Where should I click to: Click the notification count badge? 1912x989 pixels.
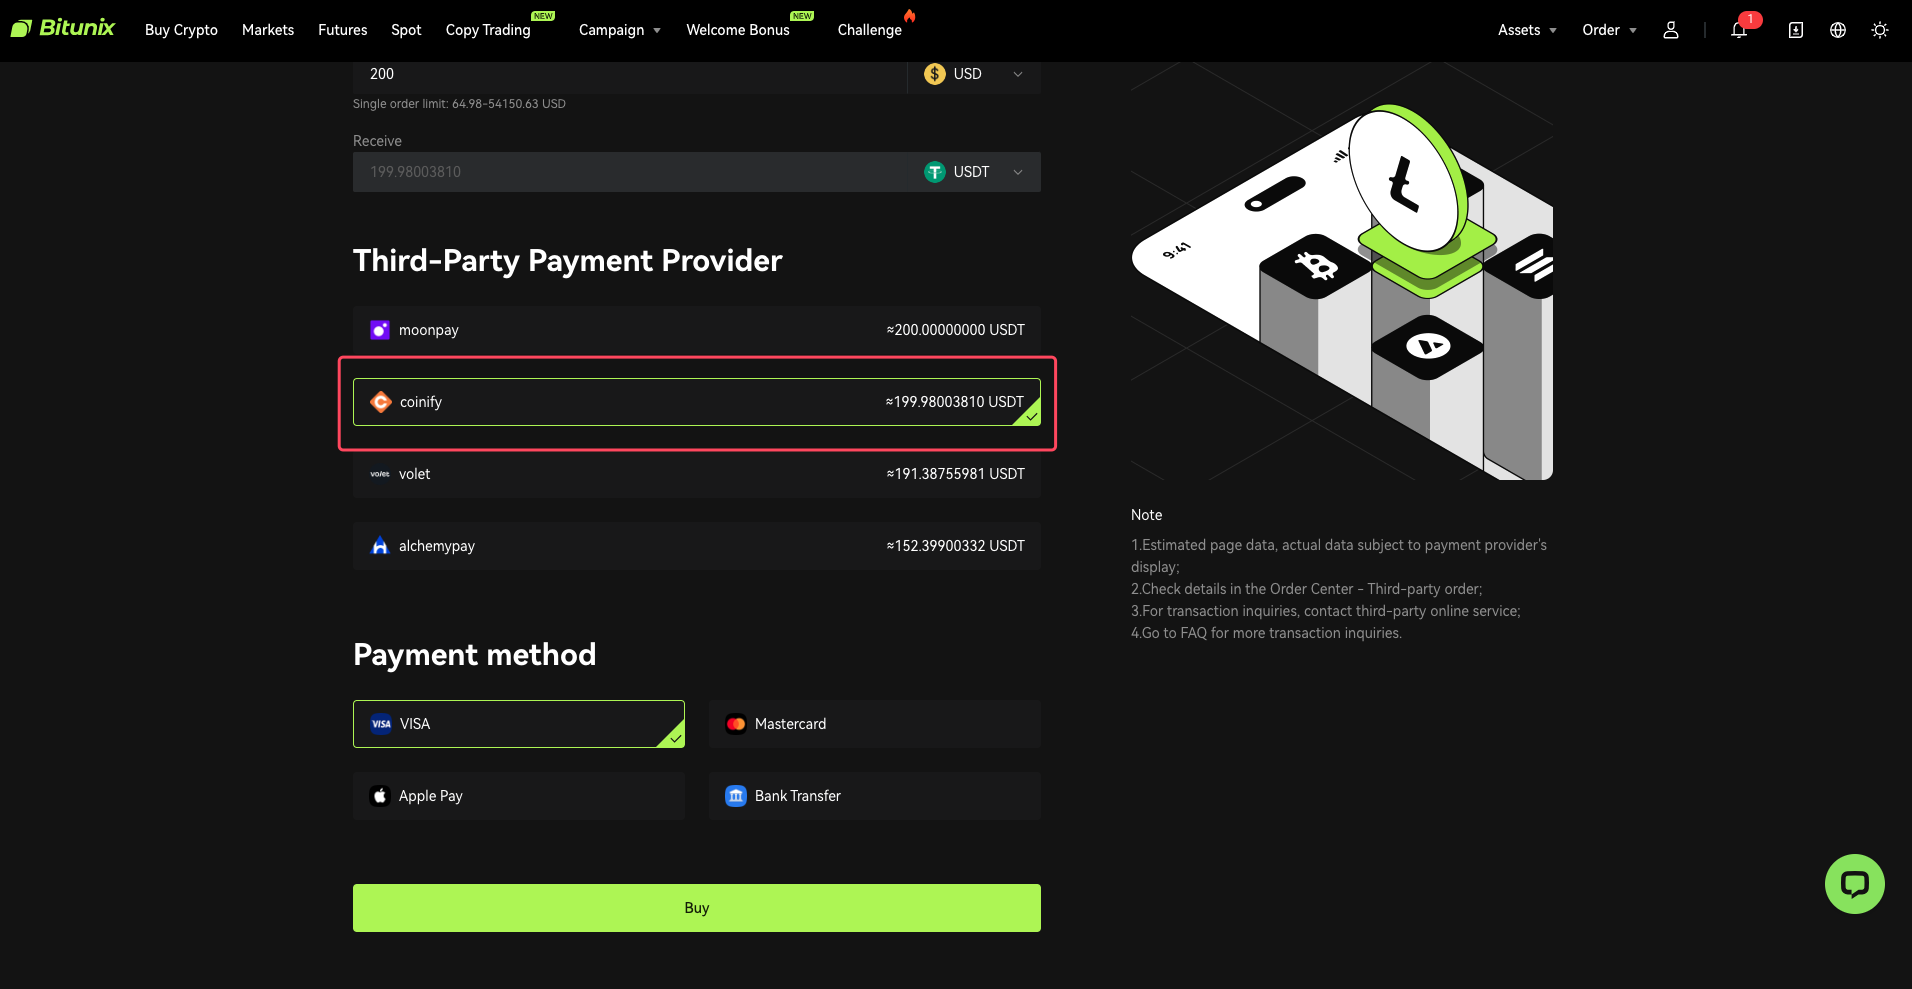[x=1750, y=19]
